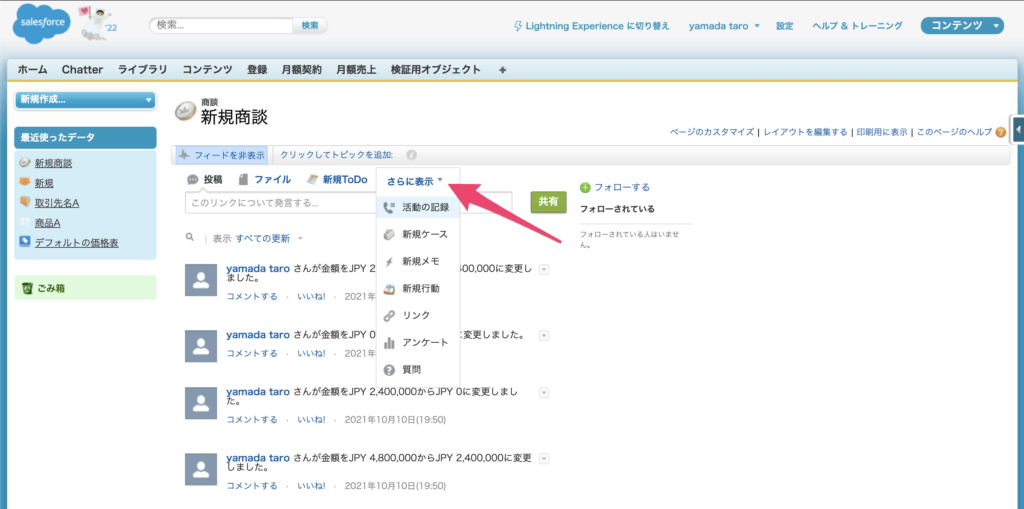
Task: Click the green 共有 button
Action: point(548,202)
